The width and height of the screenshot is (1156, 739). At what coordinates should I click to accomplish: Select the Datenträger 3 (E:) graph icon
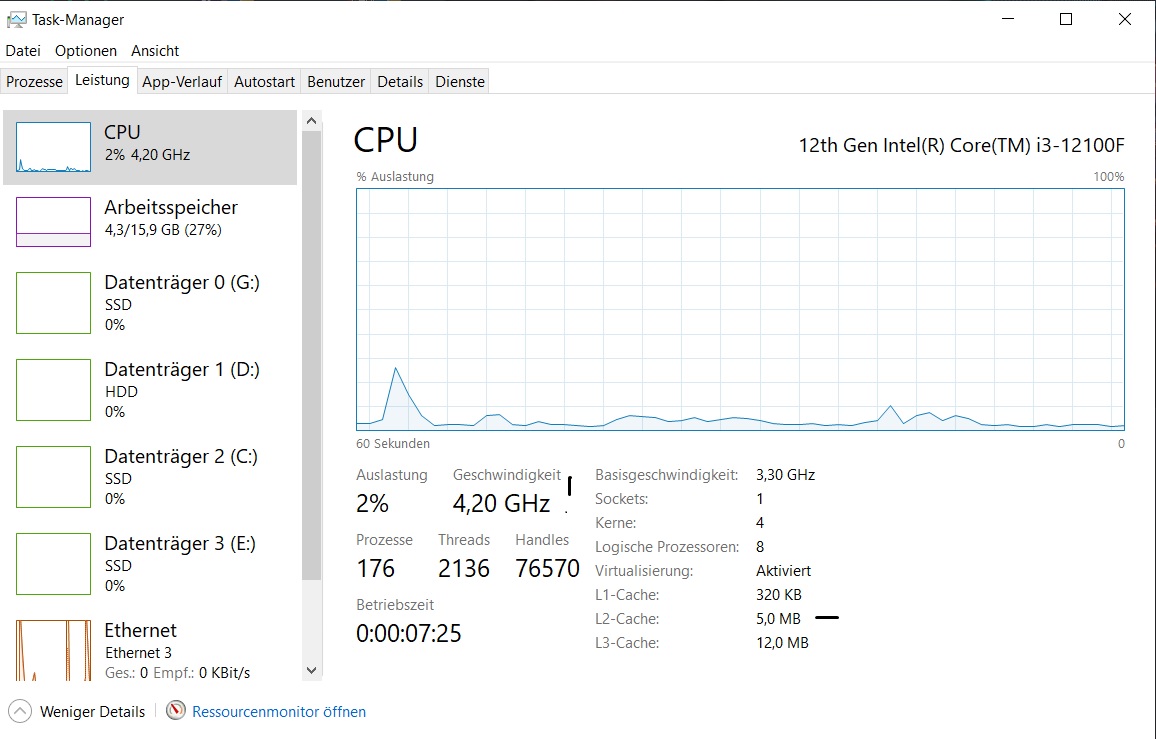[x=53, y=563]
